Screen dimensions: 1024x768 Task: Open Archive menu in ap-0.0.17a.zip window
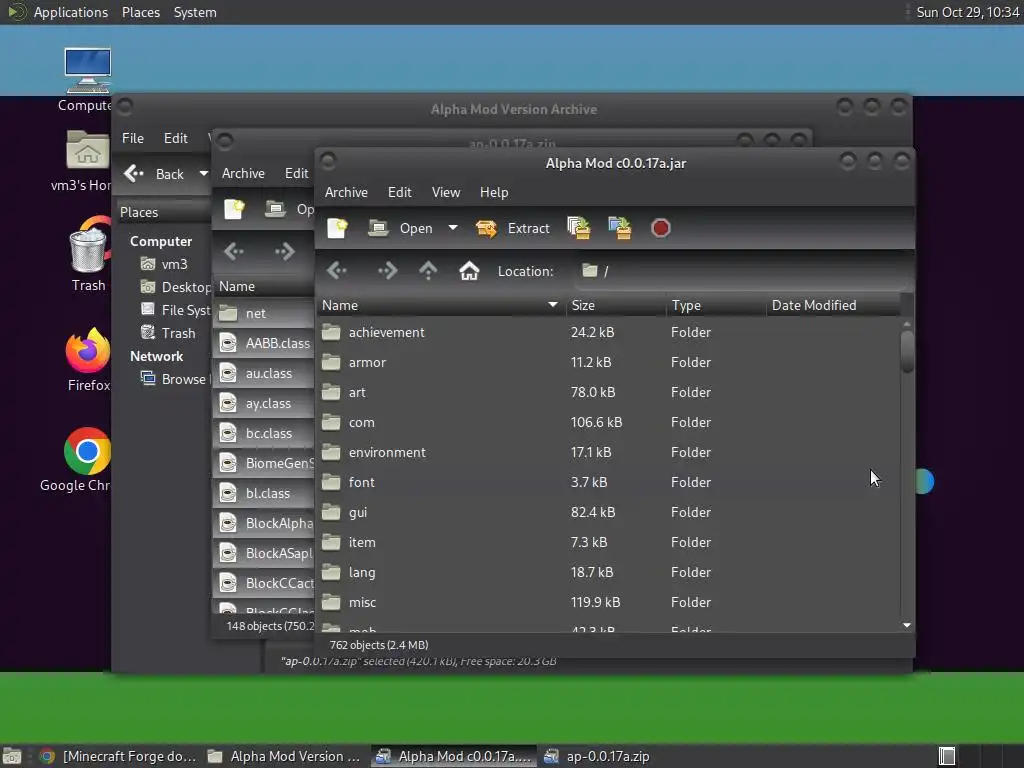click(x=243, y=173)
